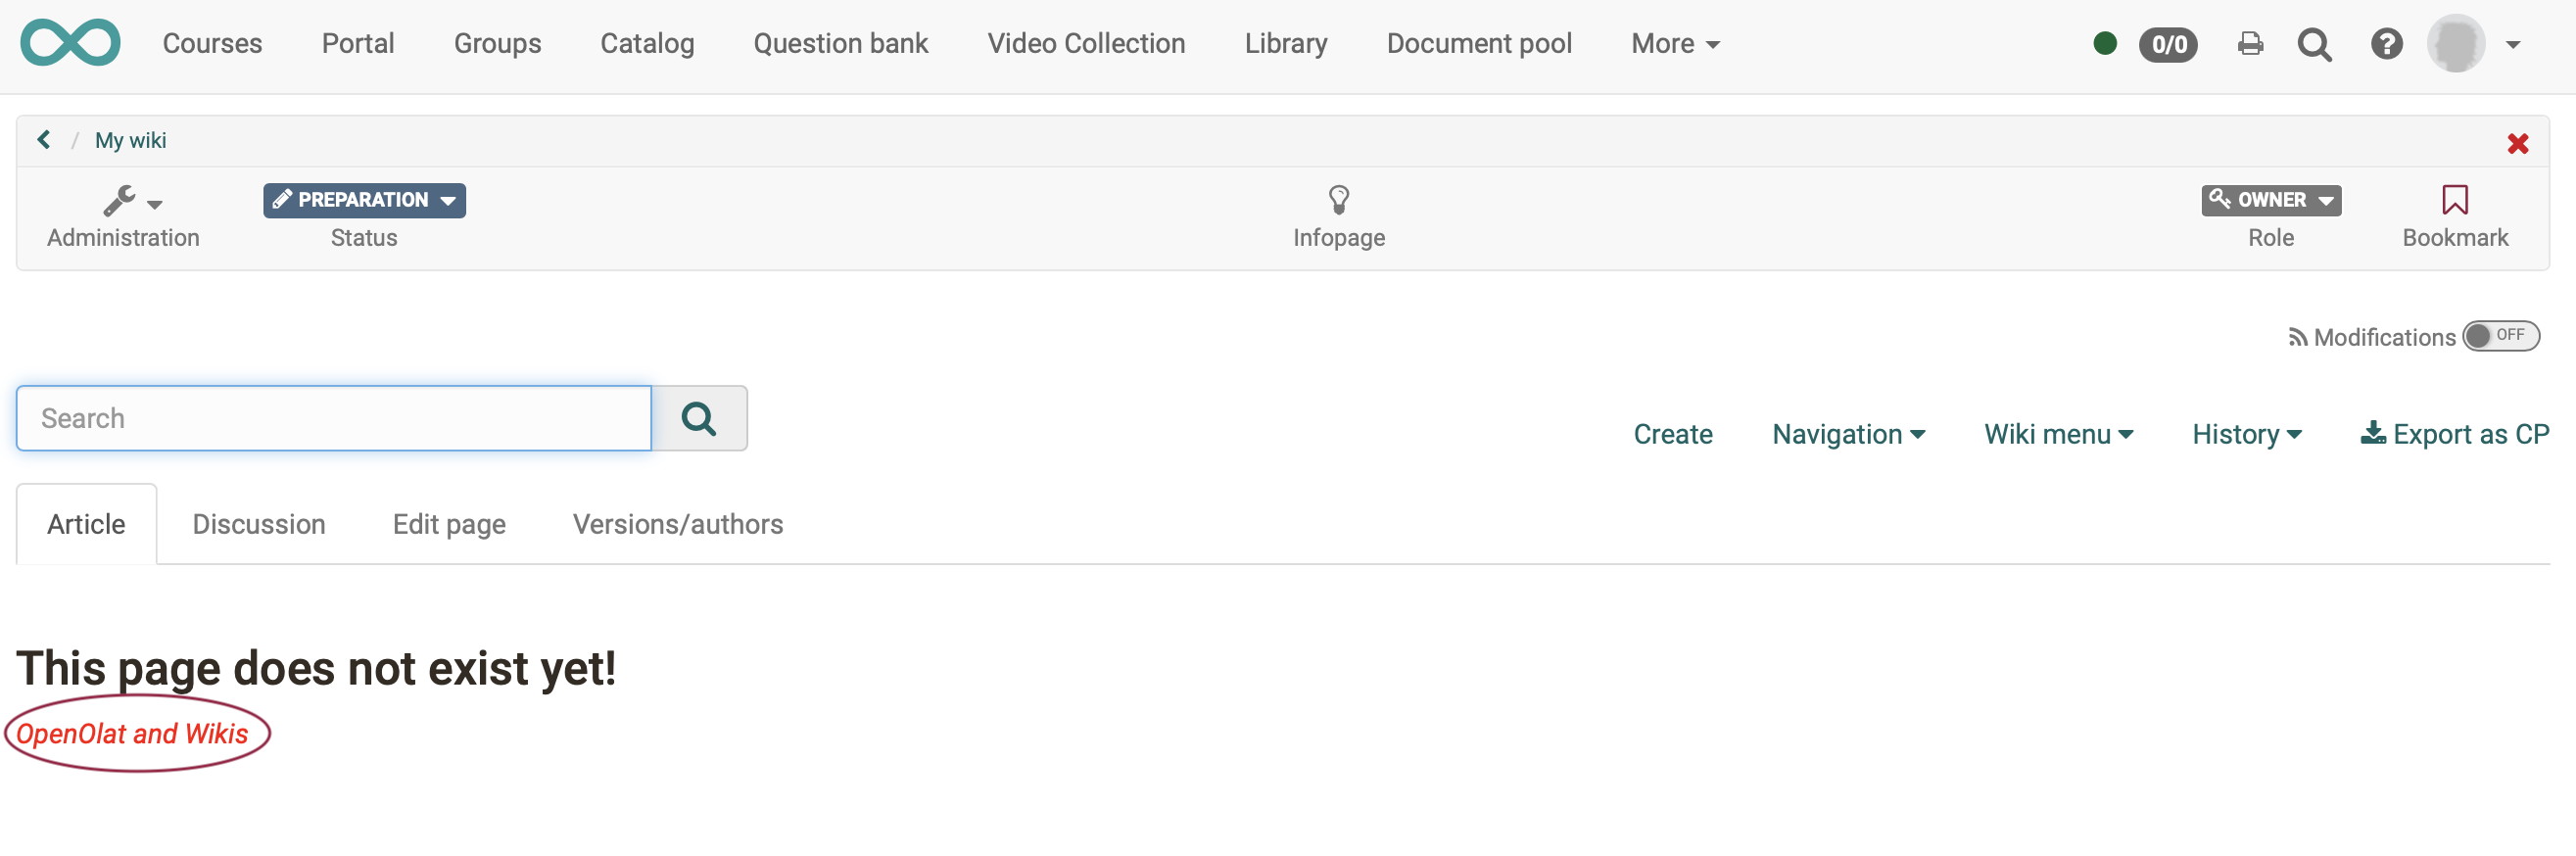The width and height of the screenshot is (2576, 856).
Task: Click the wiki search magnifier button
Action: click(x=699, y=418)
